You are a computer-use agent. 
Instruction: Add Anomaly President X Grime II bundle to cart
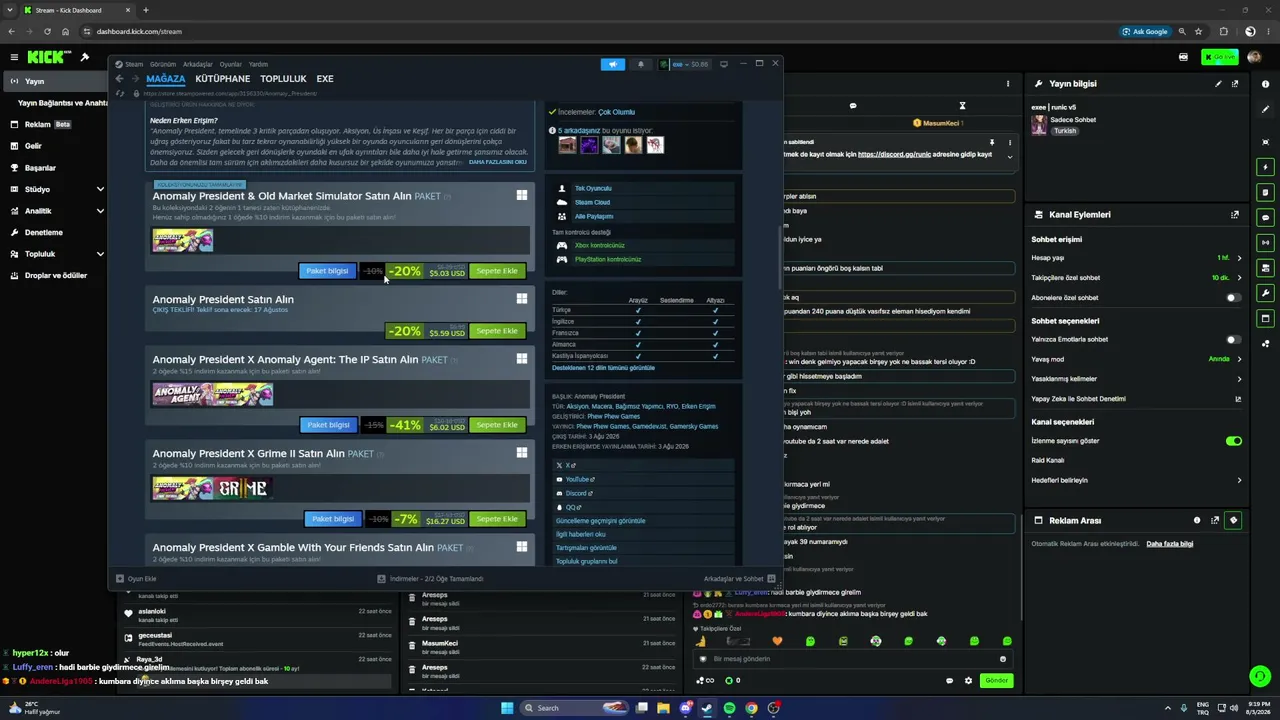pyautogui.click(x=497, y=519)
